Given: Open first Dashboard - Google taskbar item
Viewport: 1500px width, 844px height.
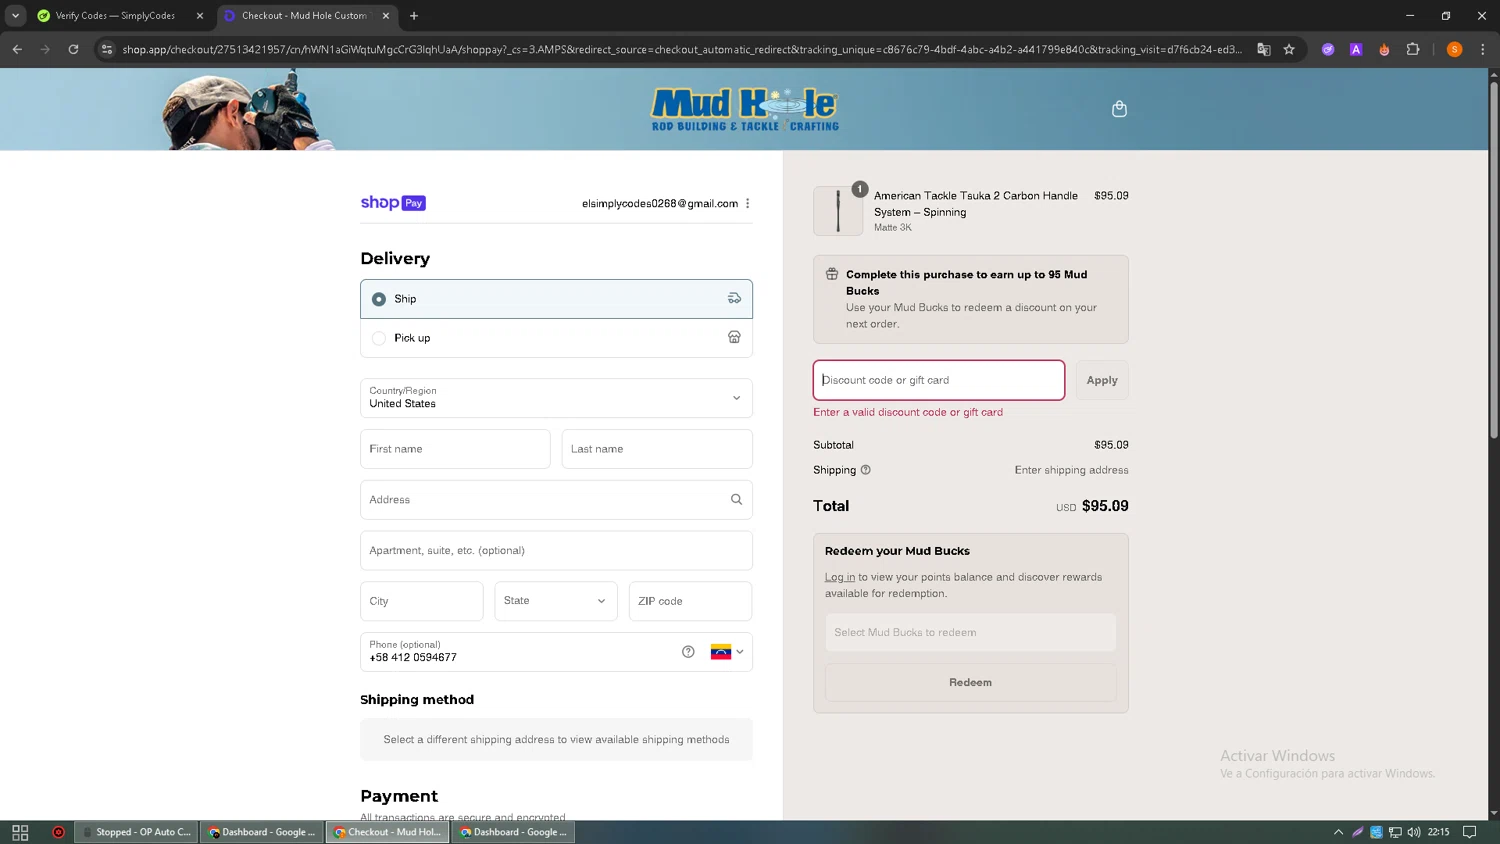Looking at the screenshot, I should point(262,832).
